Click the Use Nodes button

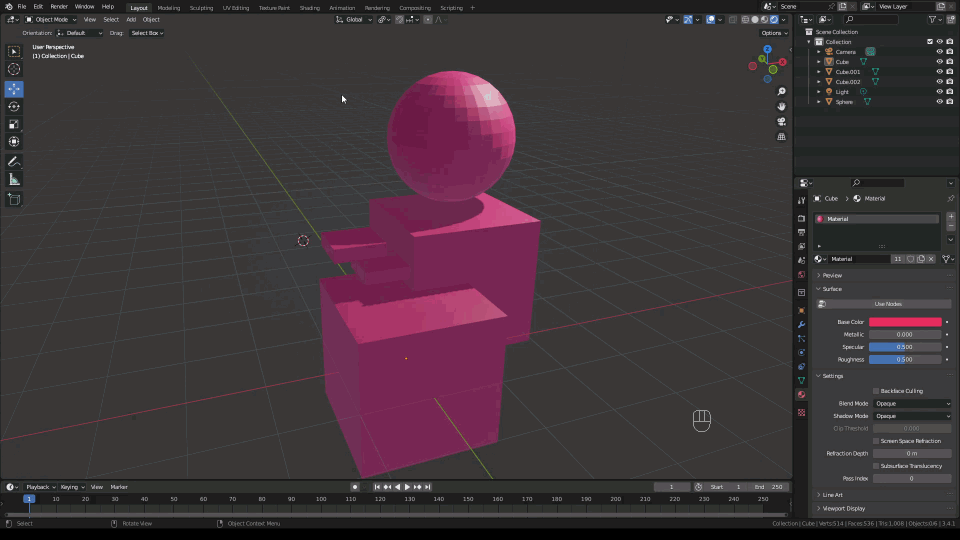[x=887, y=304]
